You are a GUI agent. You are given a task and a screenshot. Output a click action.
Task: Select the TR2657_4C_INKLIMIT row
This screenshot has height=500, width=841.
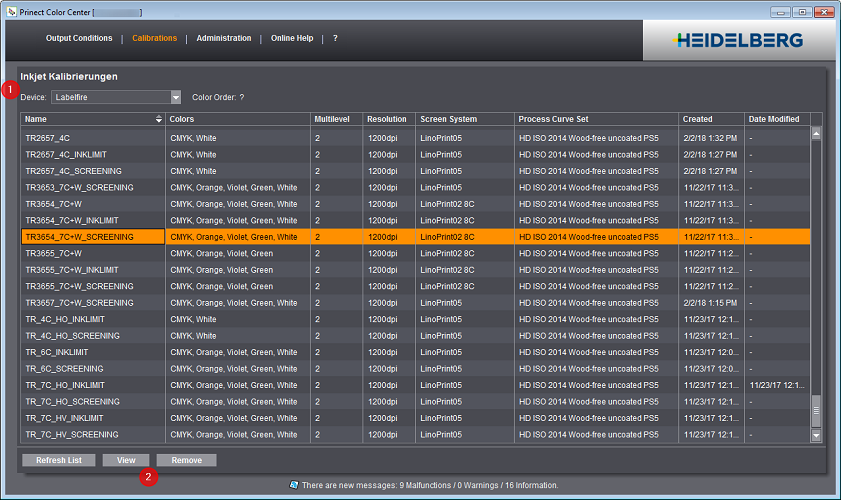pyautogui.click(x=416, y=155)
